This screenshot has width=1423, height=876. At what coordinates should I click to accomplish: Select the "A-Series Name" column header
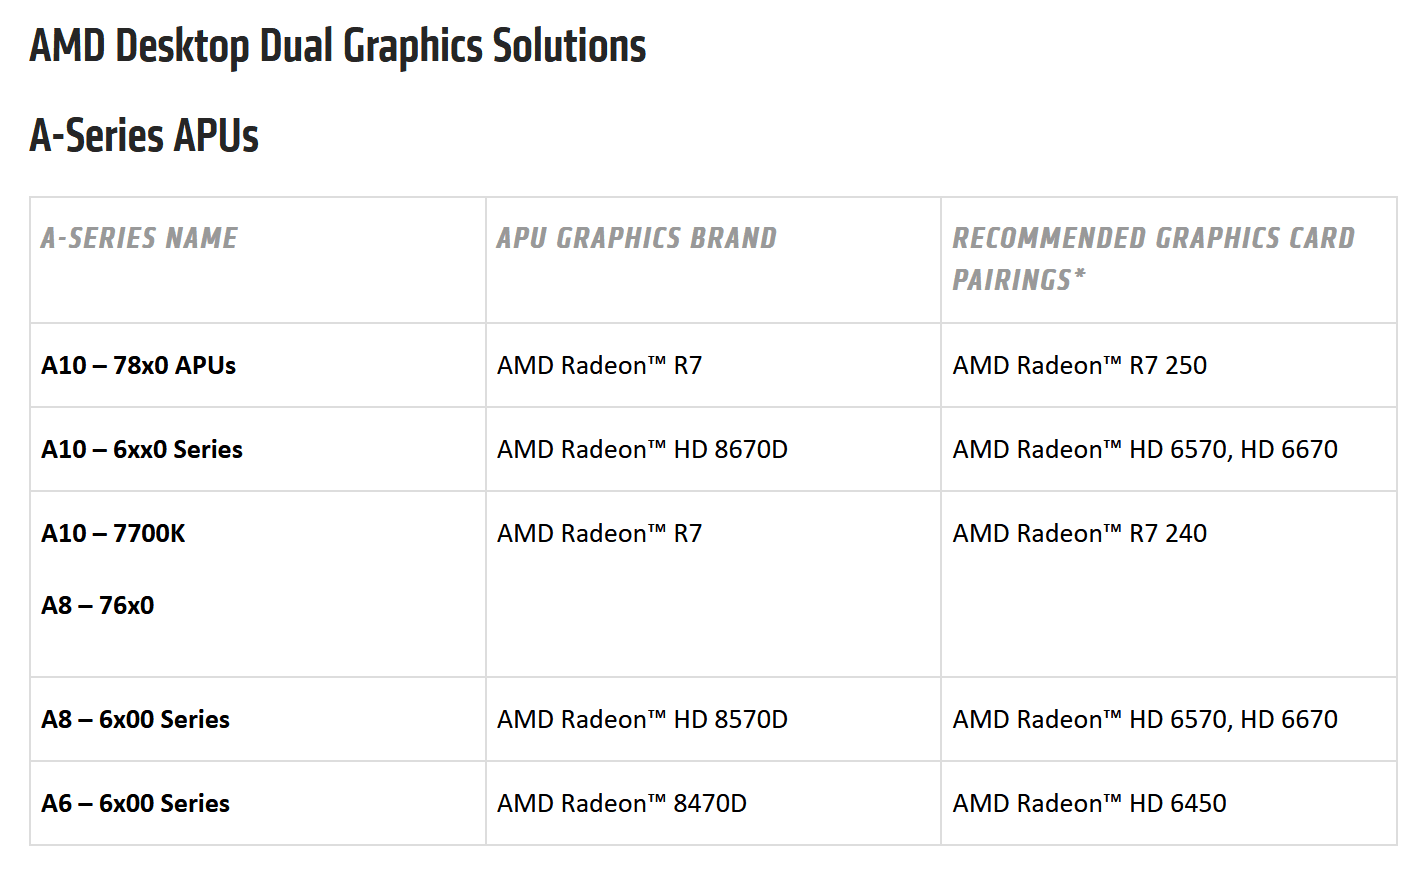[139, 238]
